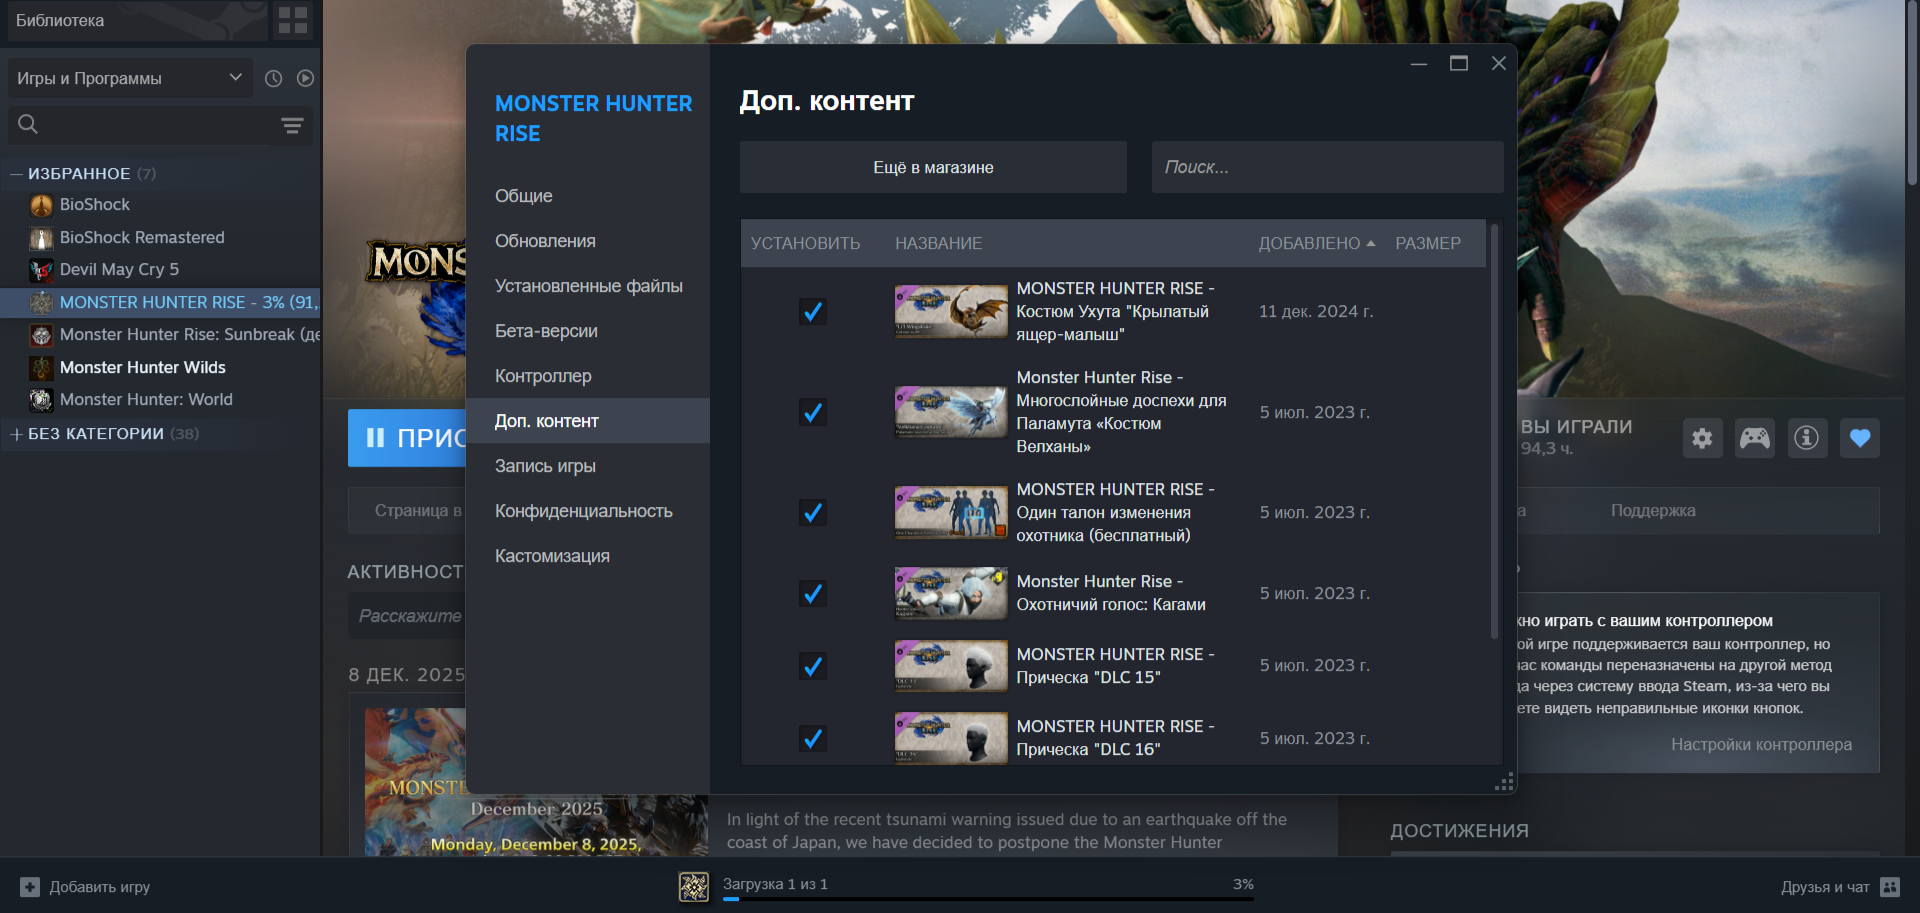
Task: Switch library to grid view icon
Action: [293, 20]
